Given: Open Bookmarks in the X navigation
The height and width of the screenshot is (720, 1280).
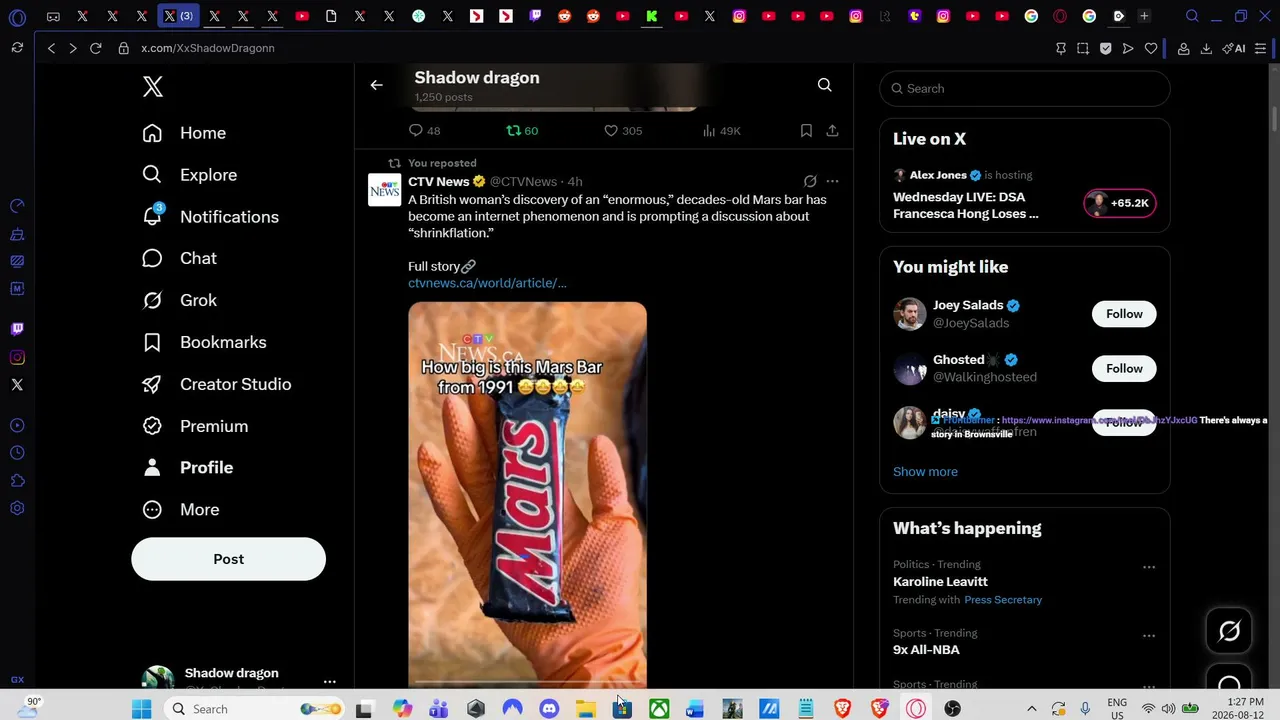Looking at the screenshot, I should coord(207,342).
